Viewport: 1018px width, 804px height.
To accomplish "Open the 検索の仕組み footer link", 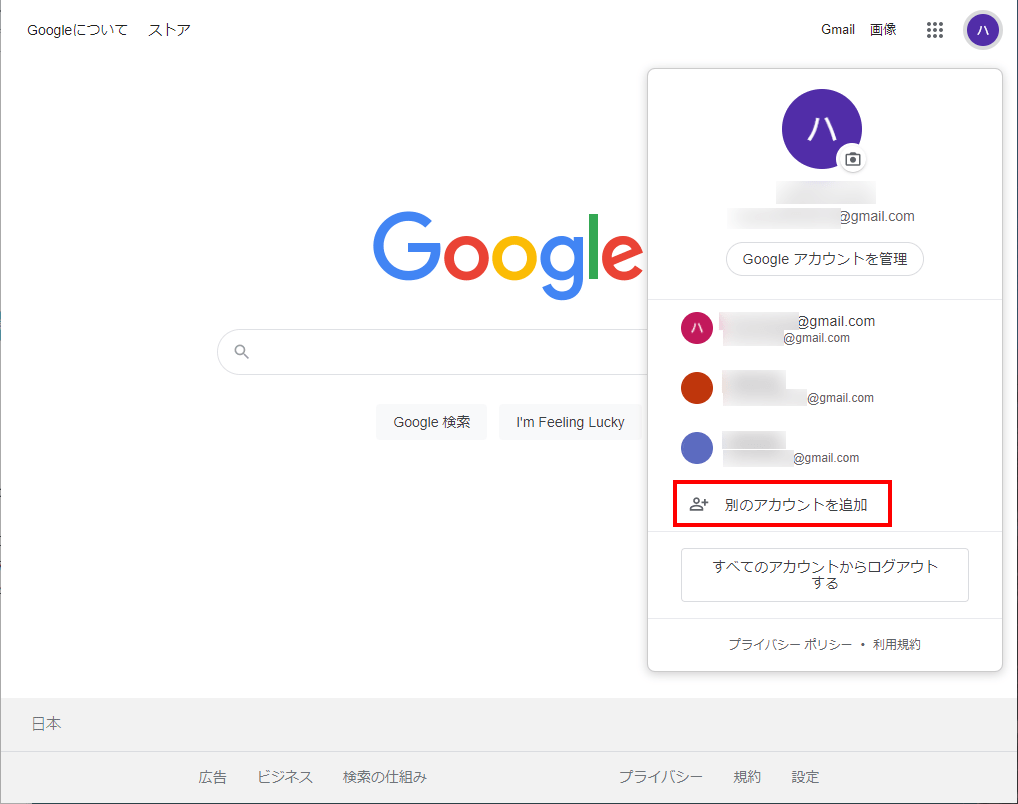I will [385, 777].
